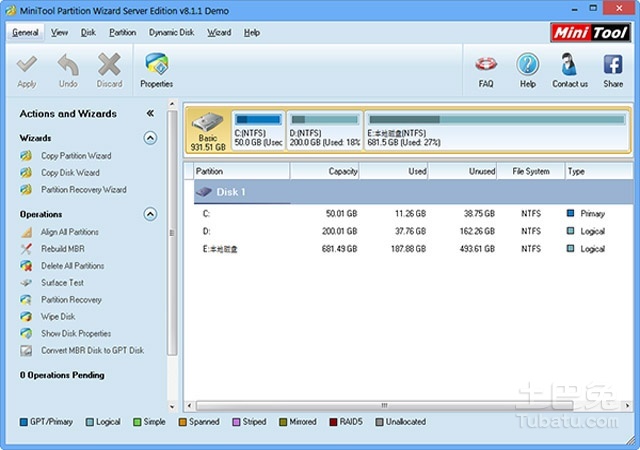Click the Undo arrow icon
The width and height of the screenshot is (640, 450).
pos(68,65)
